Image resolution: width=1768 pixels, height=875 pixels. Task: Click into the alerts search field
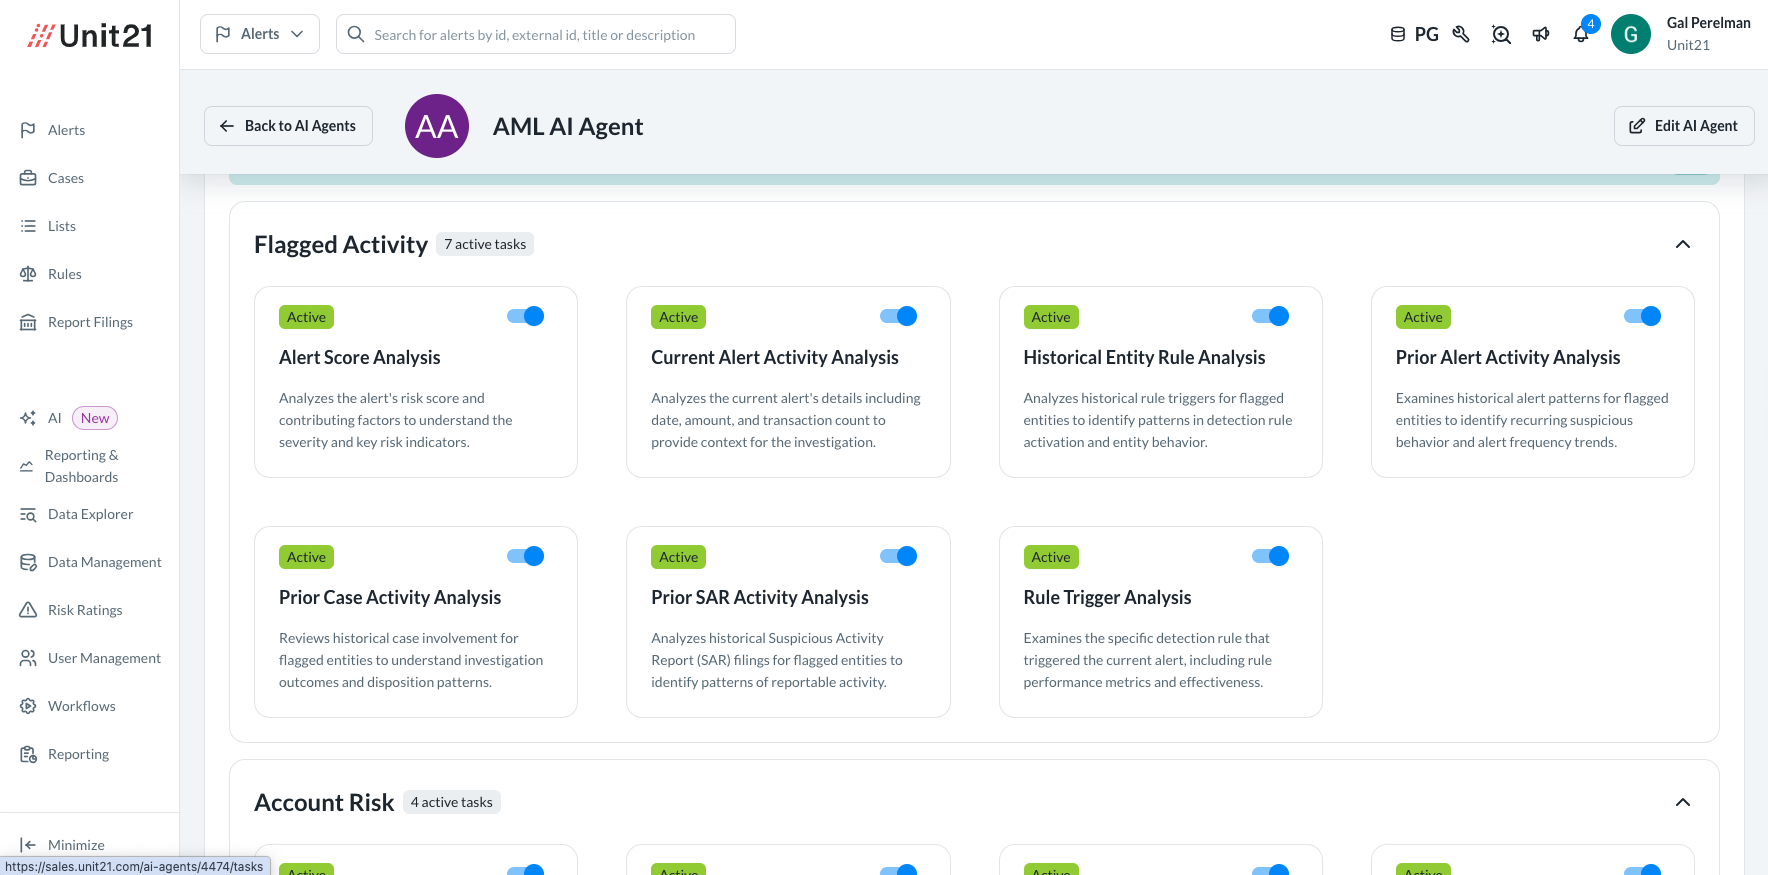pyautogui.click(x=536, y=34)
